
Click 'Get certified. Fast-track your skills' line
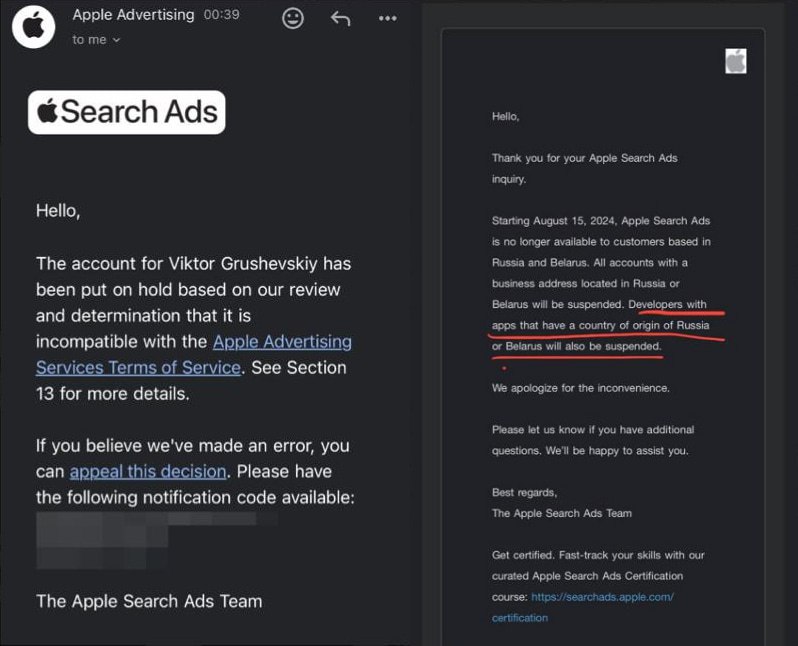tap(598, 555)
